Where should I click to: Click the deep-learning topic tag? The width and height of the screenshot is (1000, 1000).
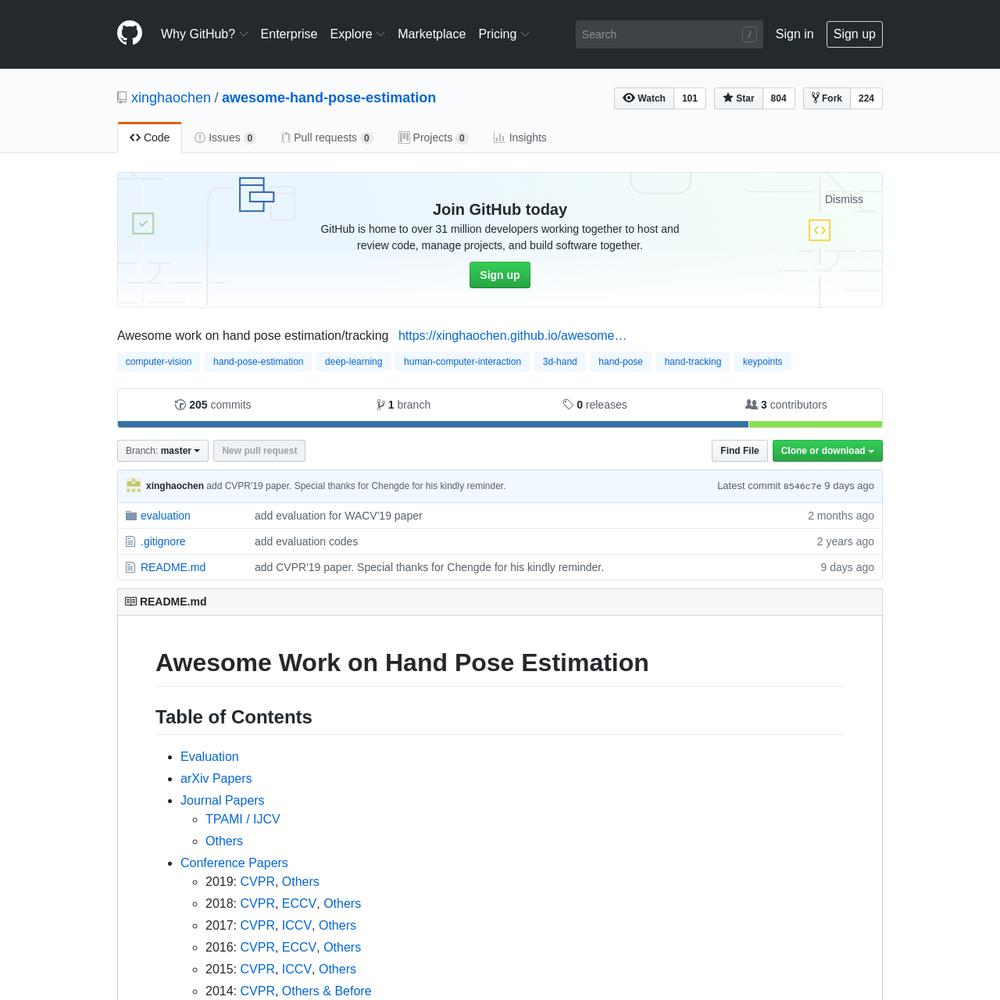point(353,362)
